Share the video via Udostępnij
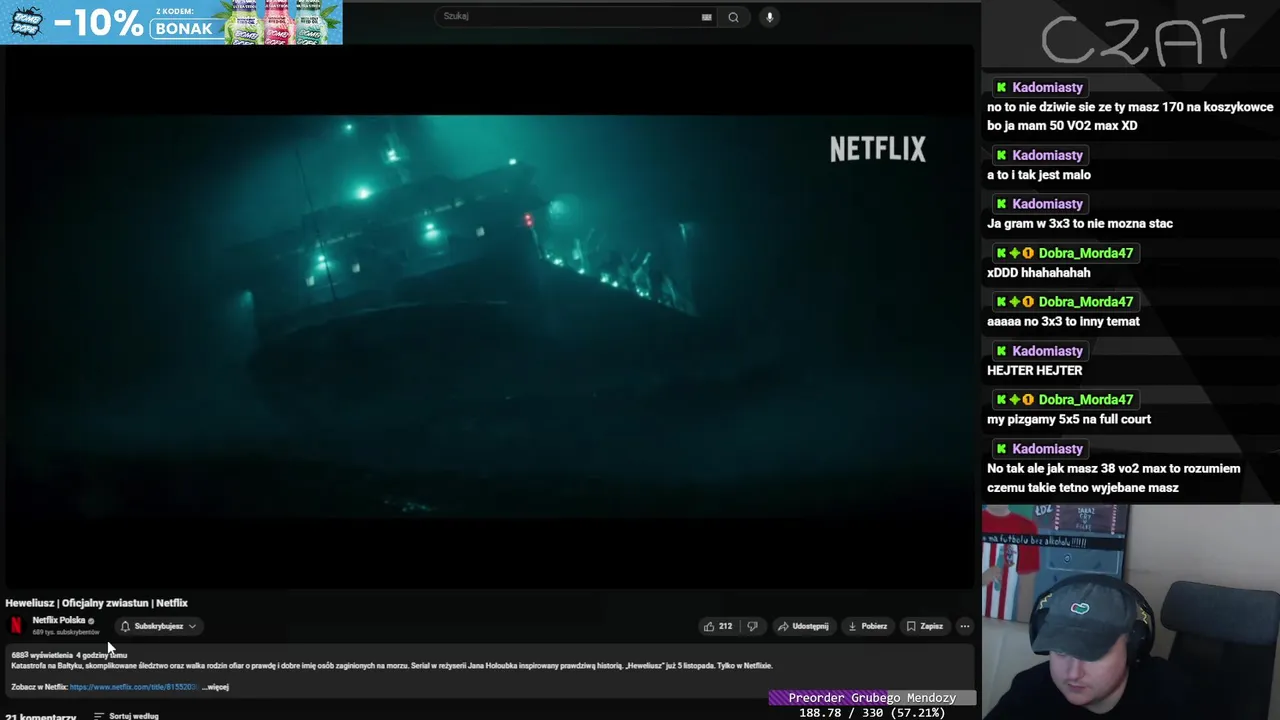The image size is (1280, 720). pyautogui.click(x=803, y=626)
